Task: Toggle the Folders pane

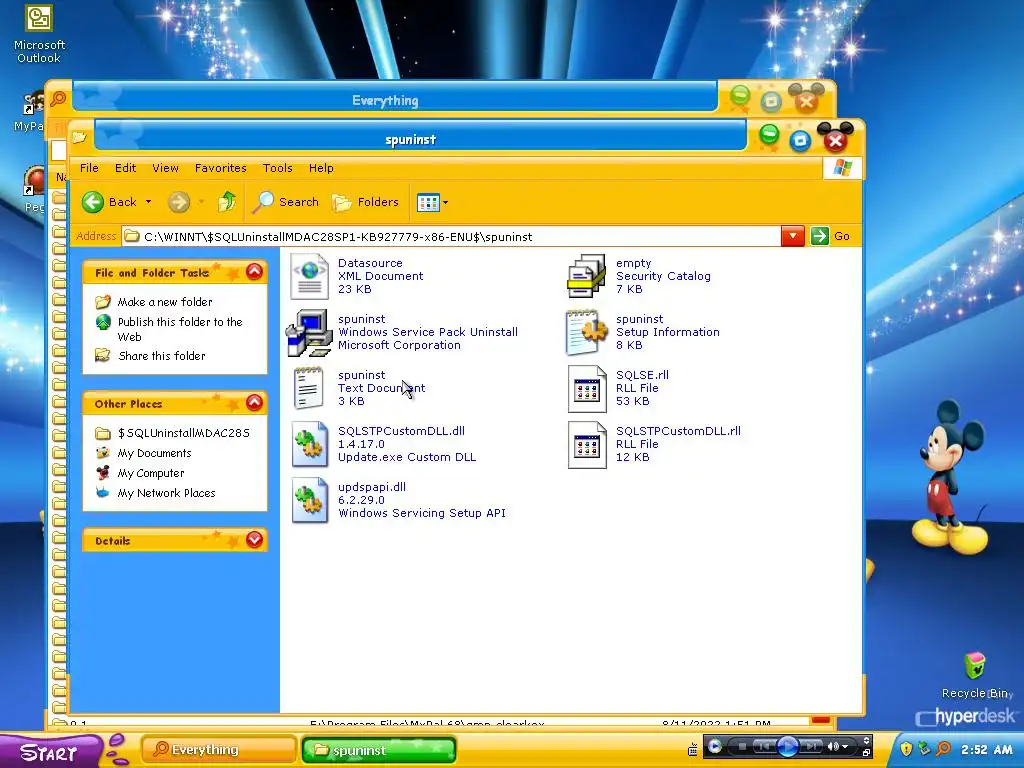Action: (366, 202)
